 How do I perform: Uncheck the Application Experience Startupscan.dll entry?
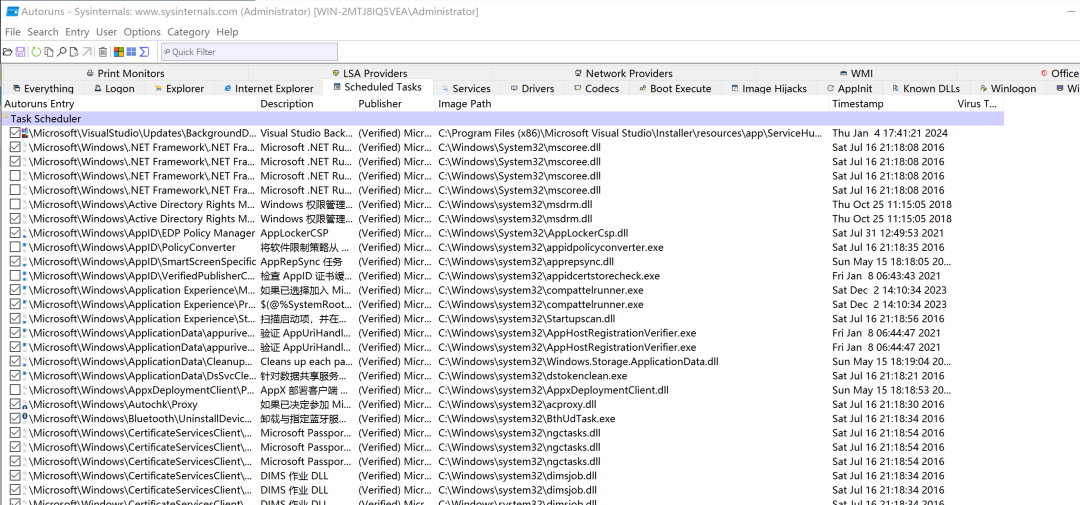pyautogui.click(x=15, y=318)
